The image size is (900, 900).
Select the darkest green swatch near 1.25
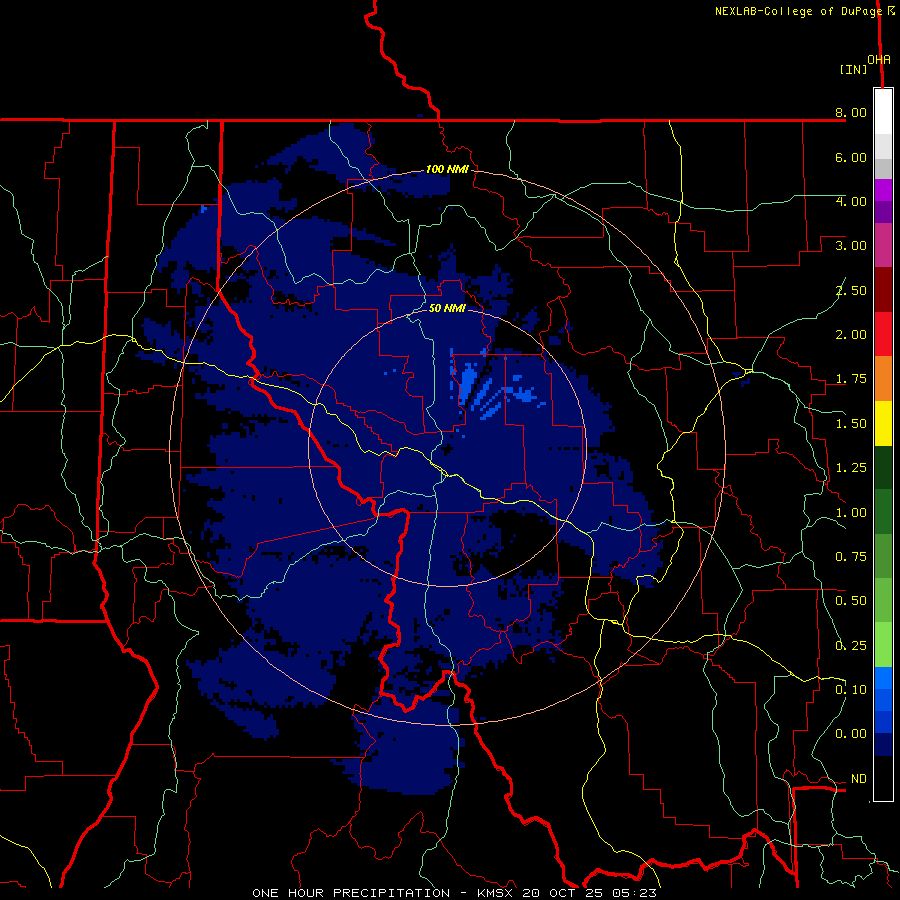[883, 468]
